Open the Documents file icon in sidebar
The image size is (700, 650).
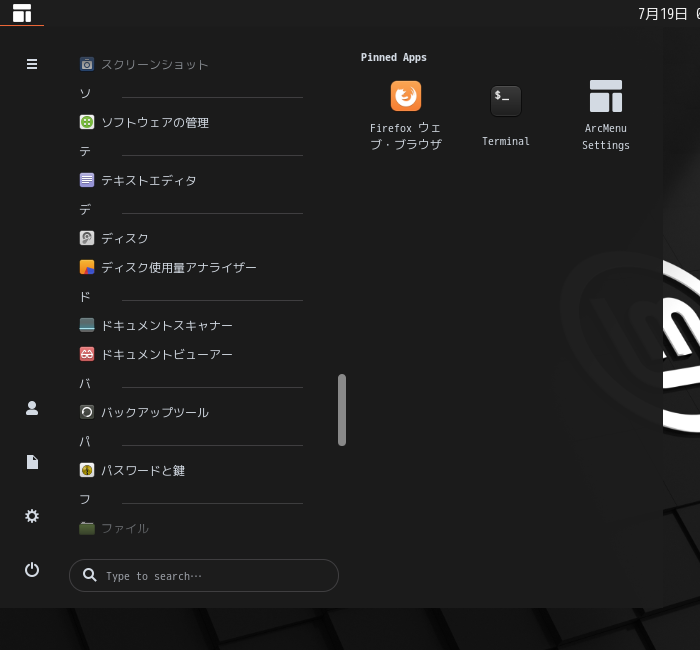pos(32,462)
